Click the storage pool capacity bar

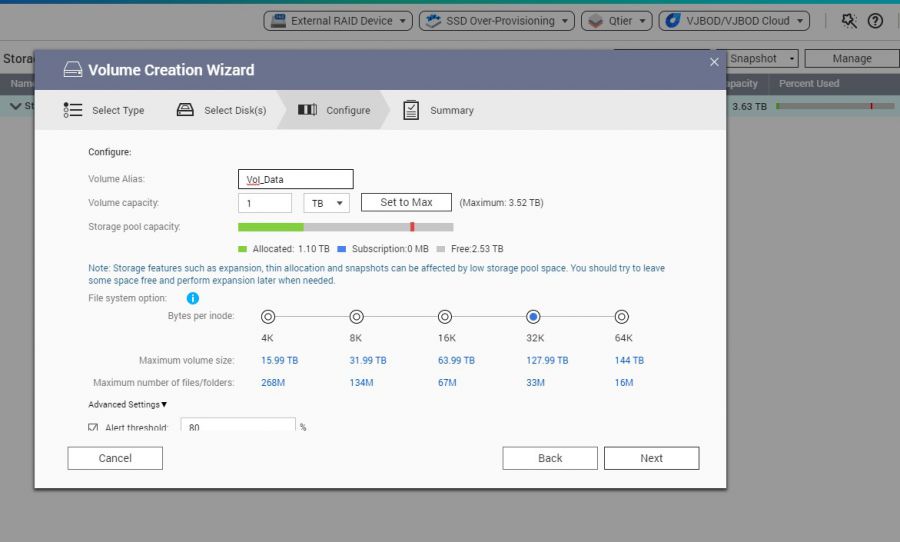pos(345,227)
